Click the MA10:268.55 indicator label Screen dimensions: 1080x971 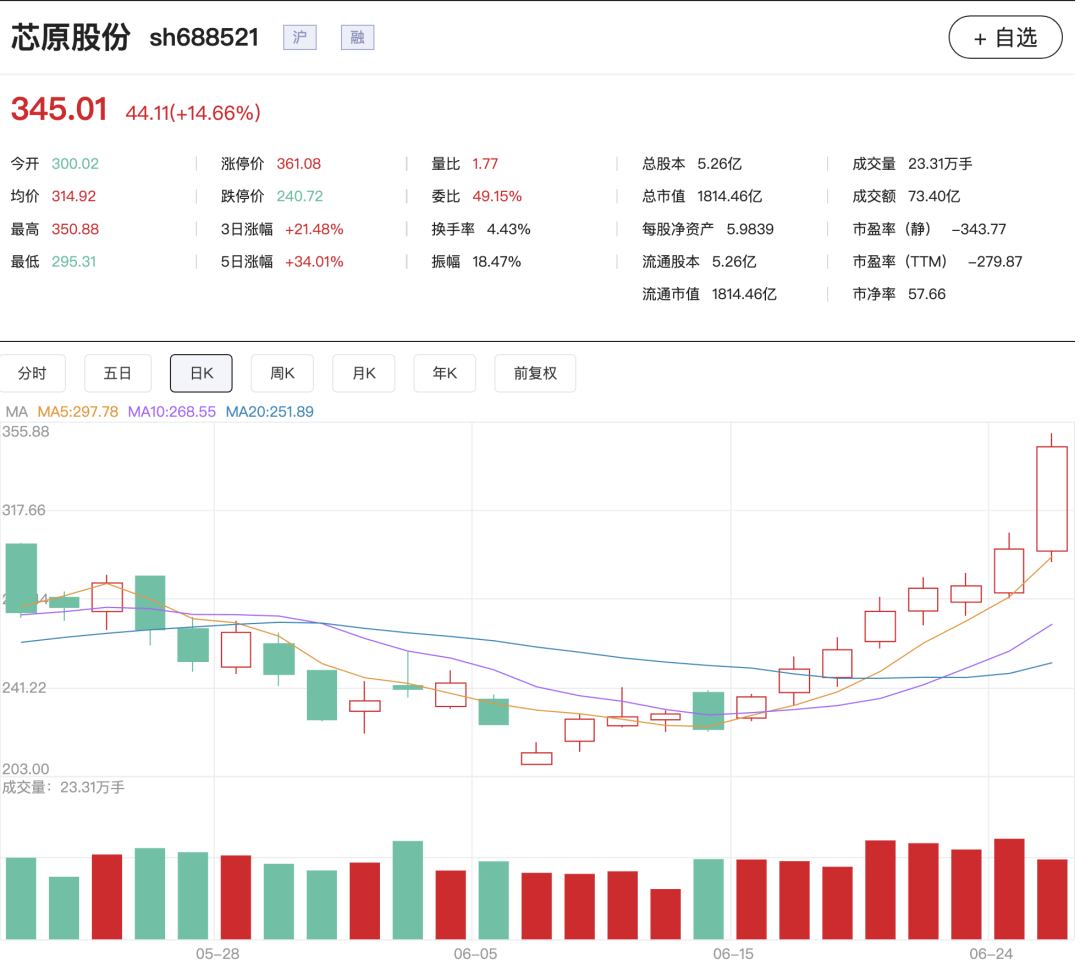tap(172, 412)
